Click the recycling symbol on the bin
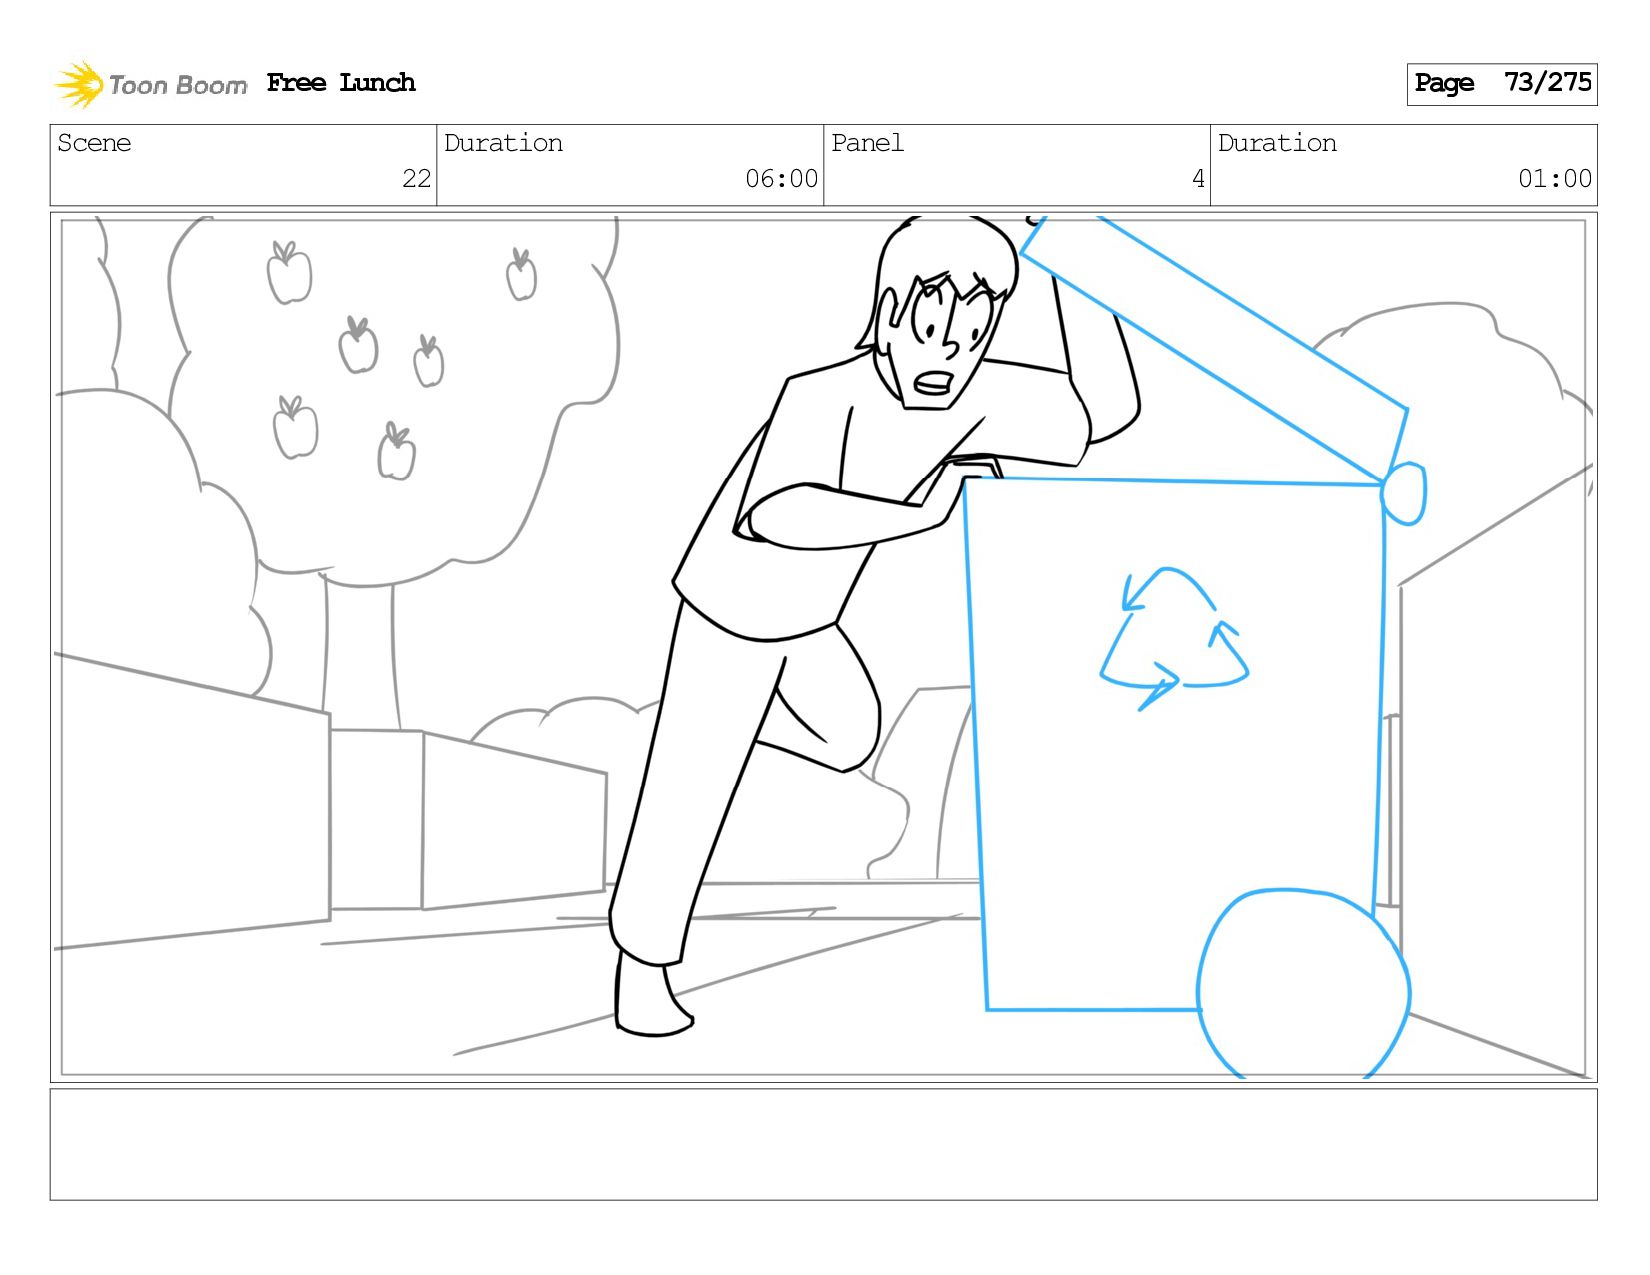Screen dimensions: 1650x1275 (1174, 639)
